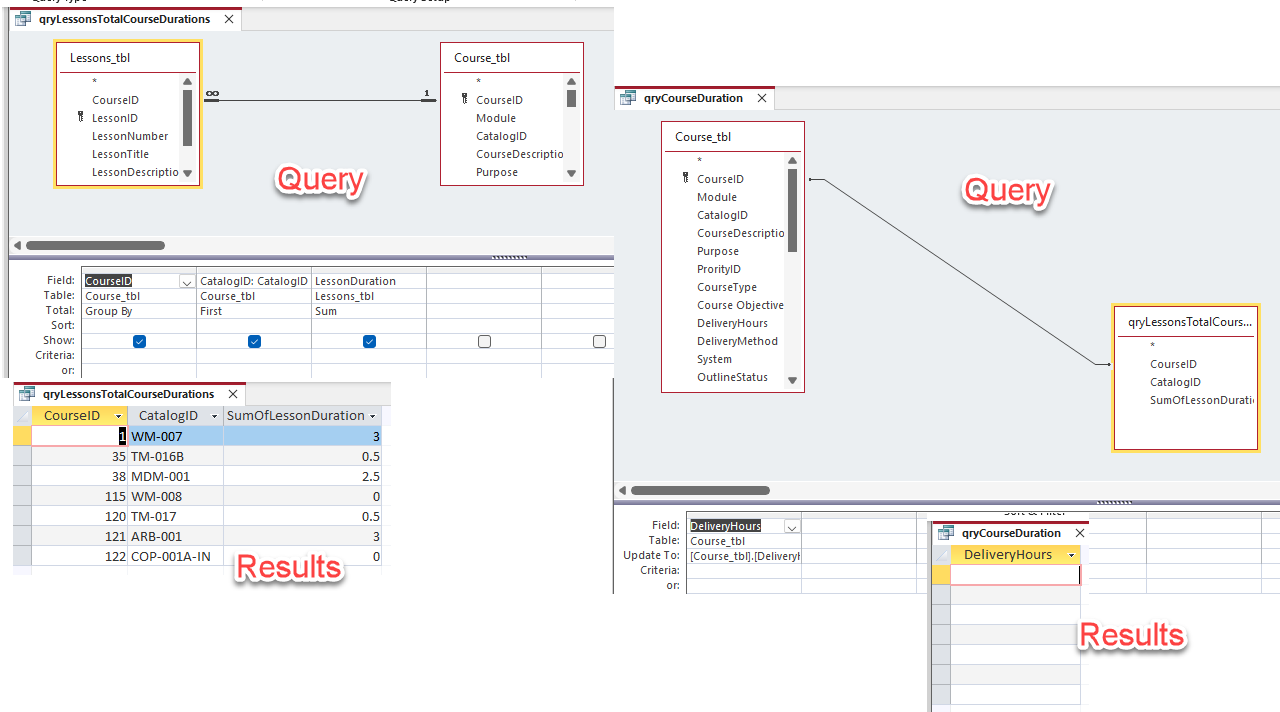The image size is (1280, 712).
Task: Toggle Show checkbox for CatalogID column
Action: (x=254, y=341)
